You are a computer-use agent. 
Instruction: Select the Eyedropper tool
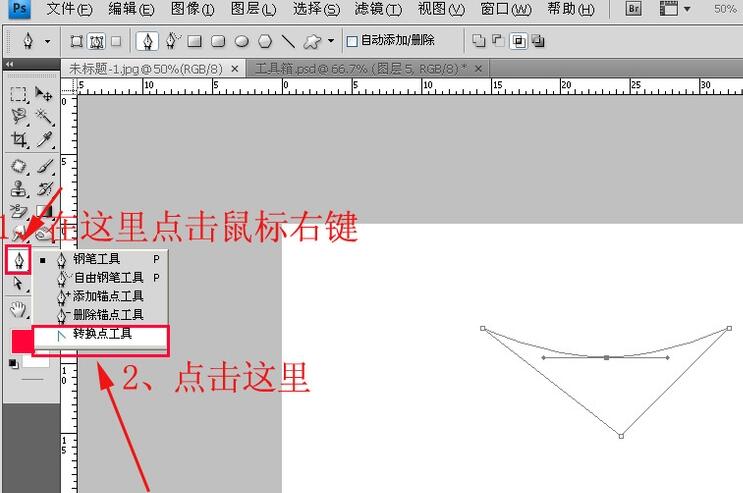tap(45, 140)
